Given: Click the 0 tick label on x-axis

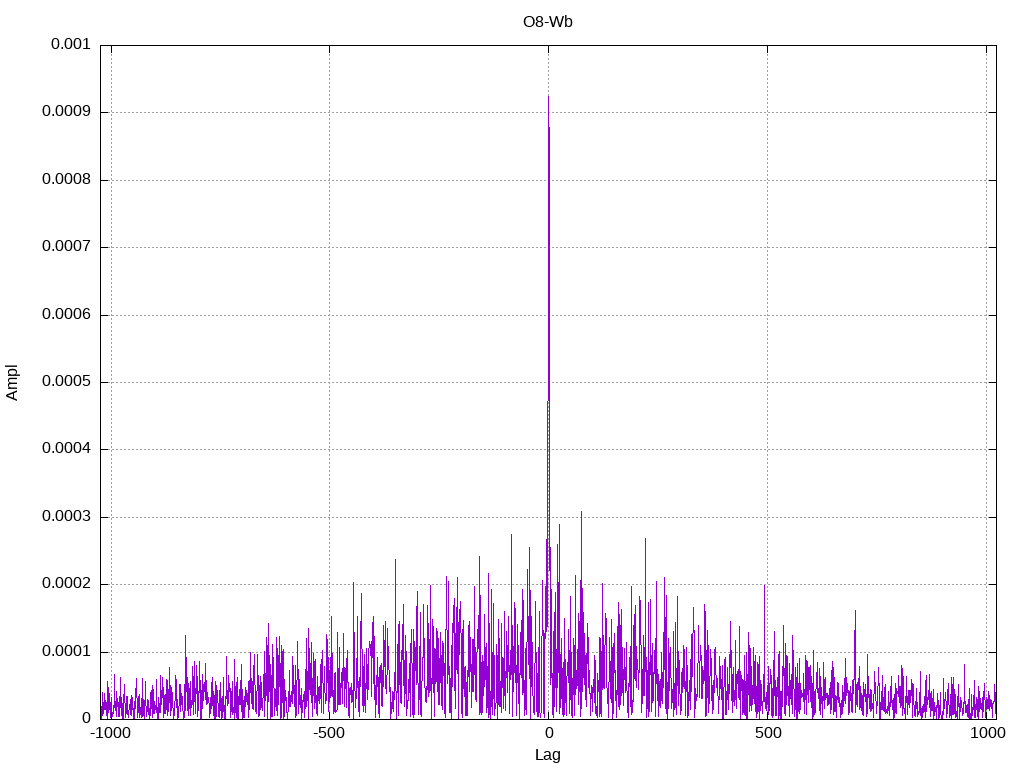Looking at the screenshot, I should pyautogui.click(x=548, y=734).
